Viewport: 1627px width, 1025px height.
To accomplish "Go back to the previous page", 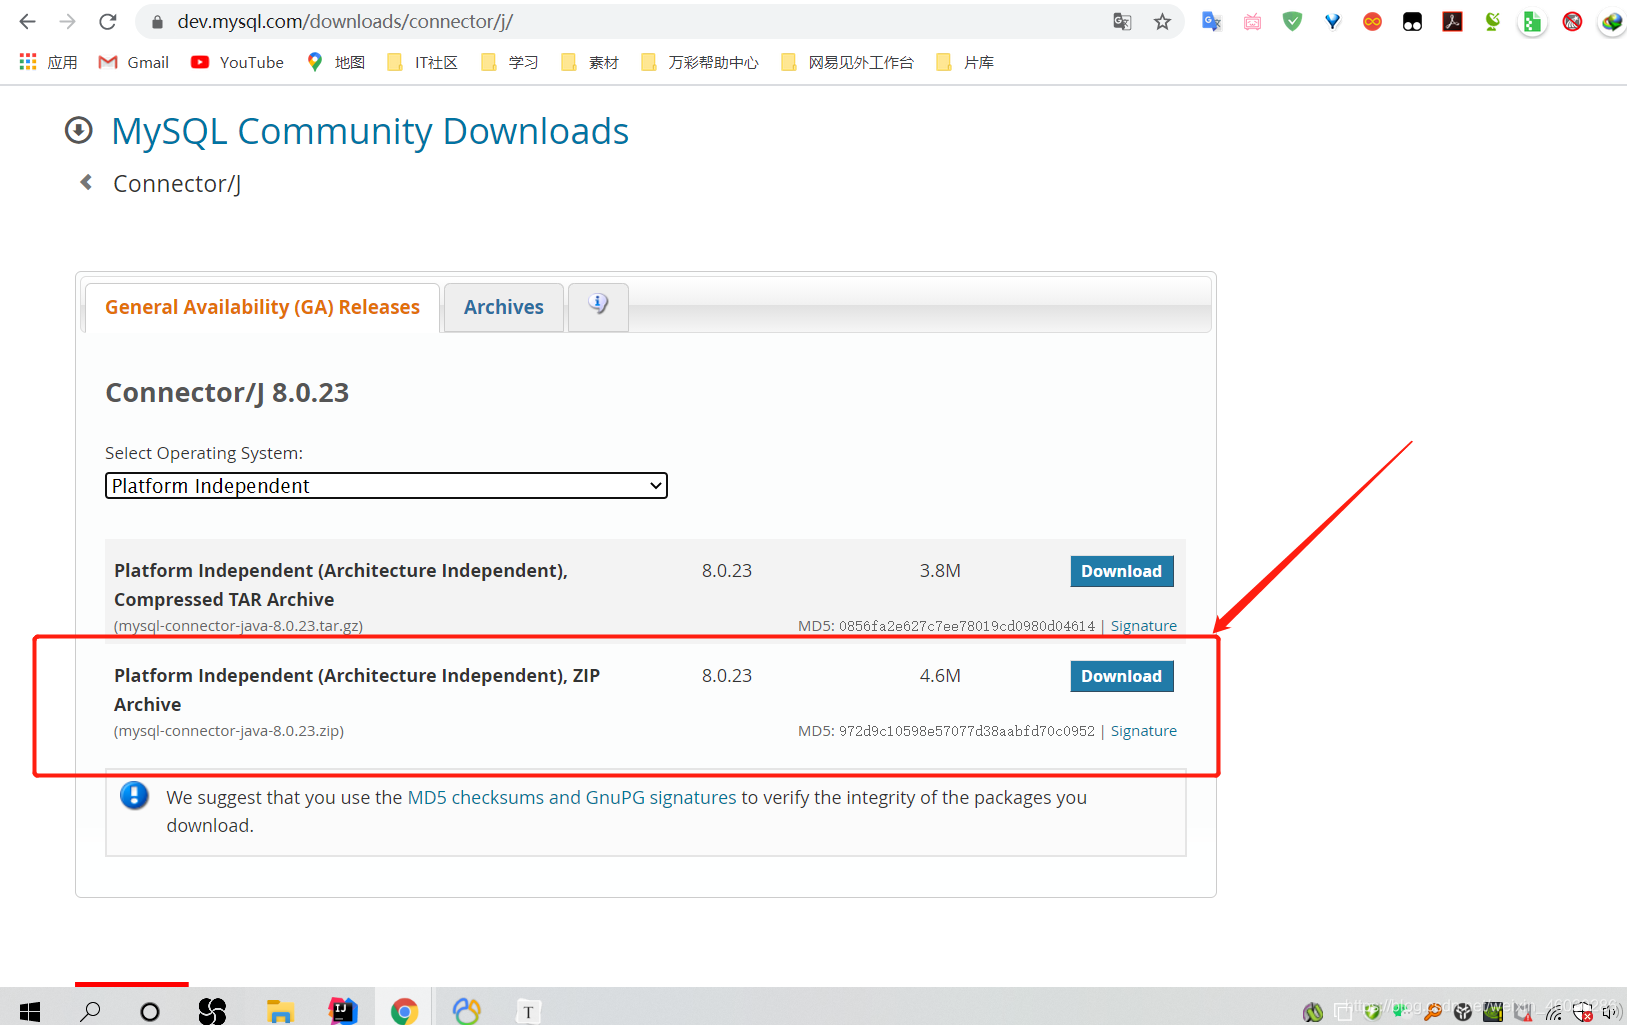I will pyautogui.click(x=27, y=21).
